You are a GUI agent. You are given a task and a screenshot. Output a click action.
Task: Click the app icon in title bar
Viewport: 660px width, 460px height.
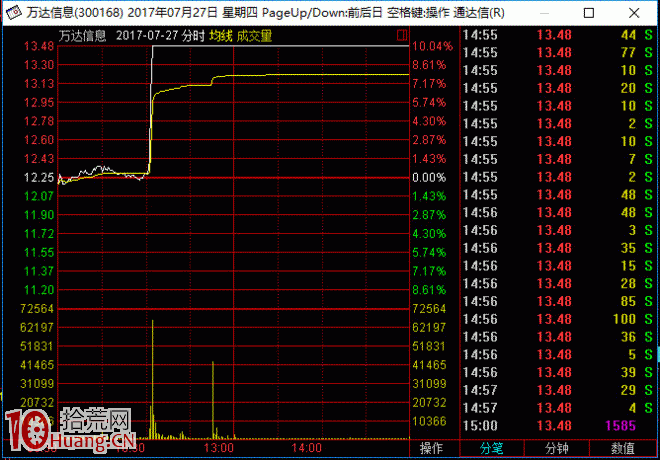coord(13,13)
